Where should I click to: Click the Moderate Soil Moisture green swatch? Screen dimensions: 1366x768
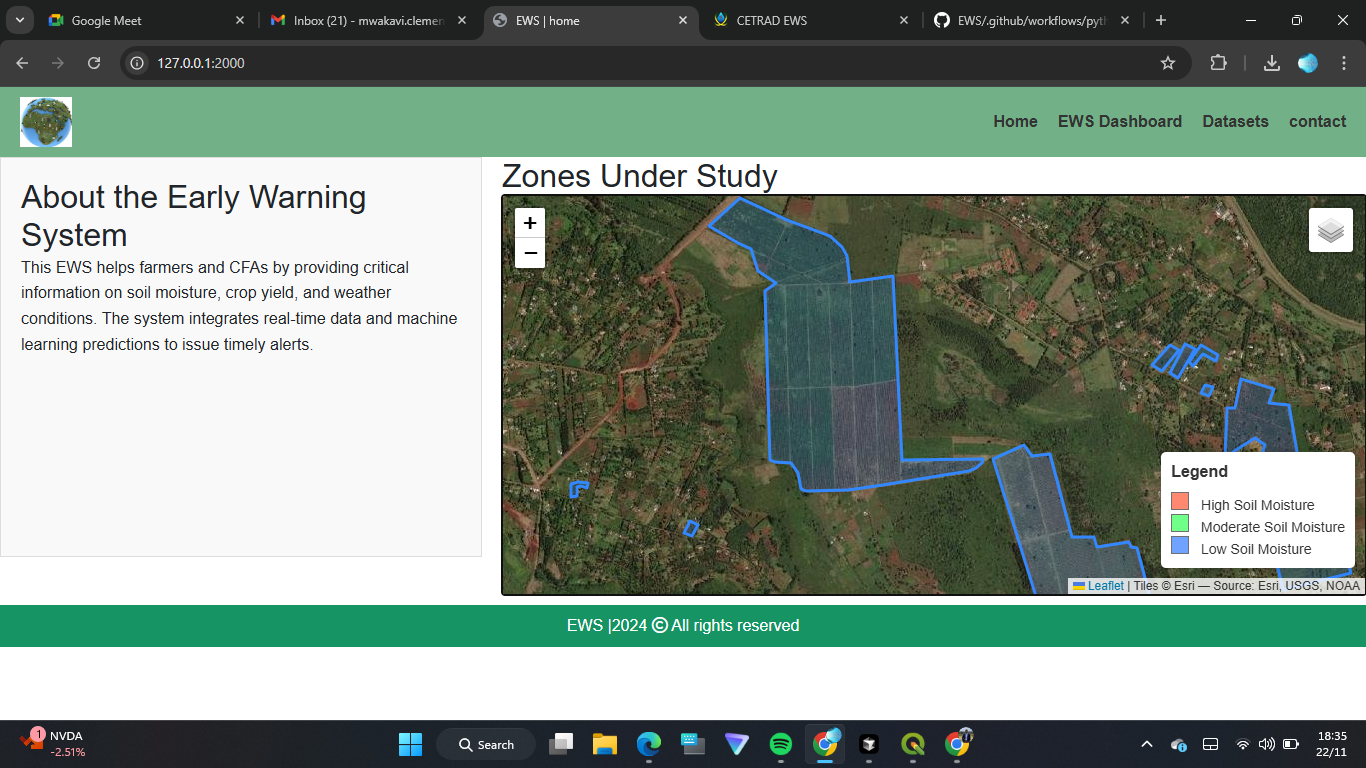click(1180, 524)
